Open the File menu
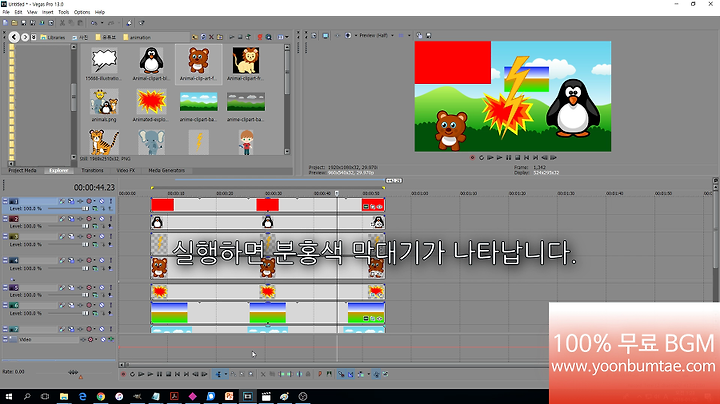Screen dimensions: 720x404 6,12
